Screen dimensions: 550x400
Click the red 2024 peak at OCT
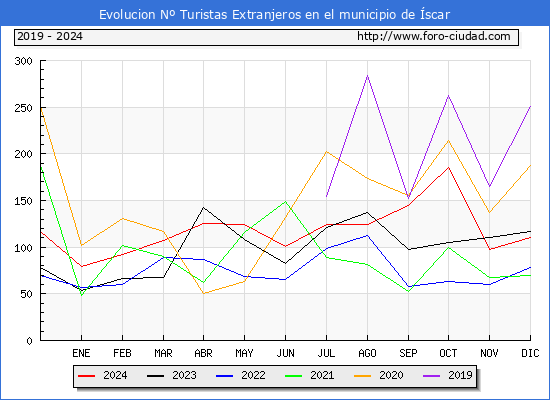[x=448, y=167]
